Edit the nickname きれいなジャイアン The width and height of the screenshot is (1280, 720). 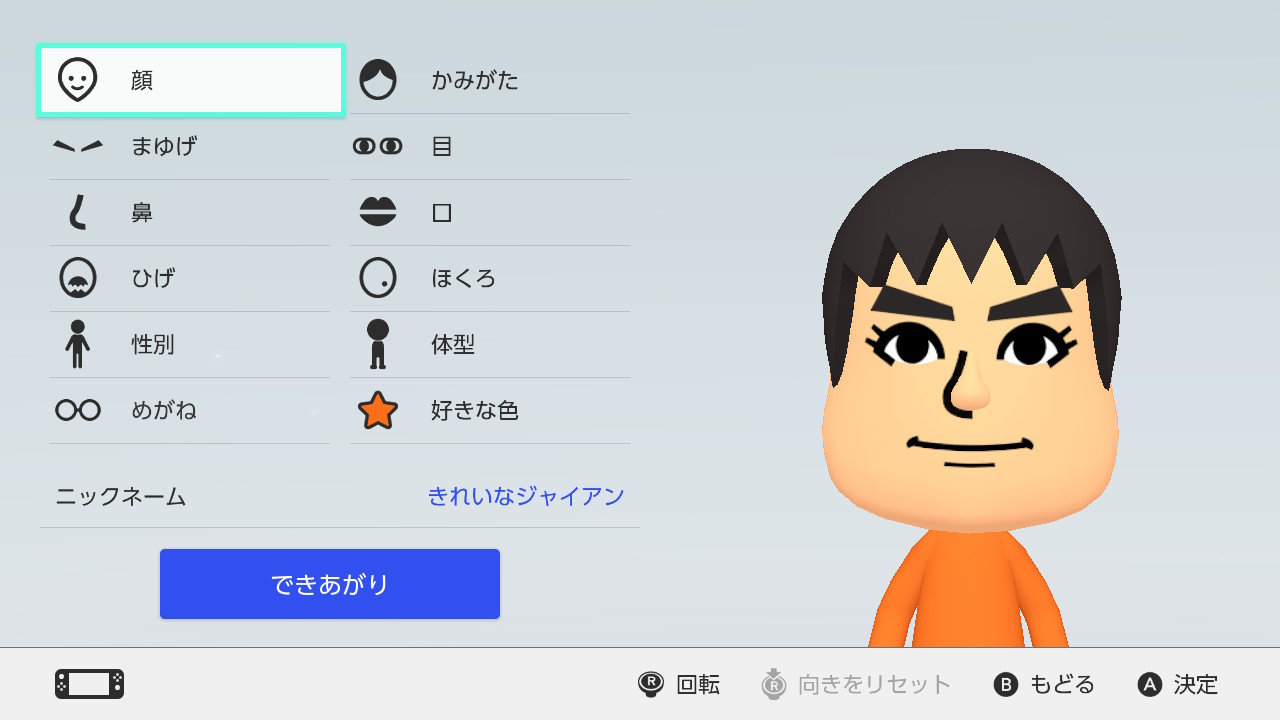(x=340, y=496)
